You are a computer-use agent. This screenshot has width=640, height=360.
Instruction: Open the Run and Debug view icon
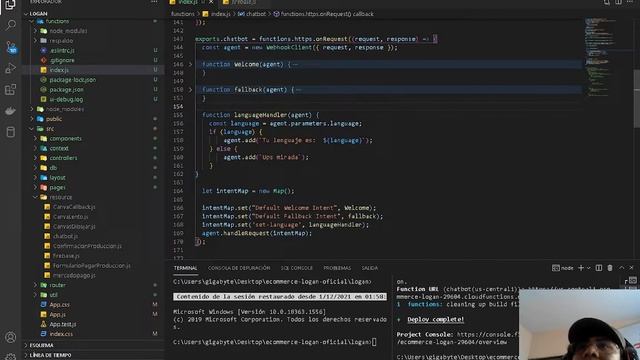(10, 68)
